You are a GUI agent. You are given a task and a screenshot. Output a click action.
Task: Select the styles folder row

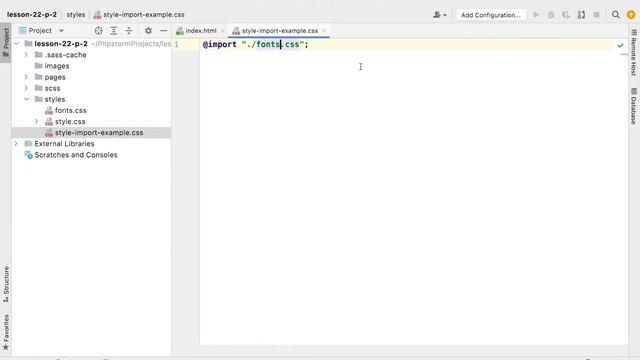point(91,99)
